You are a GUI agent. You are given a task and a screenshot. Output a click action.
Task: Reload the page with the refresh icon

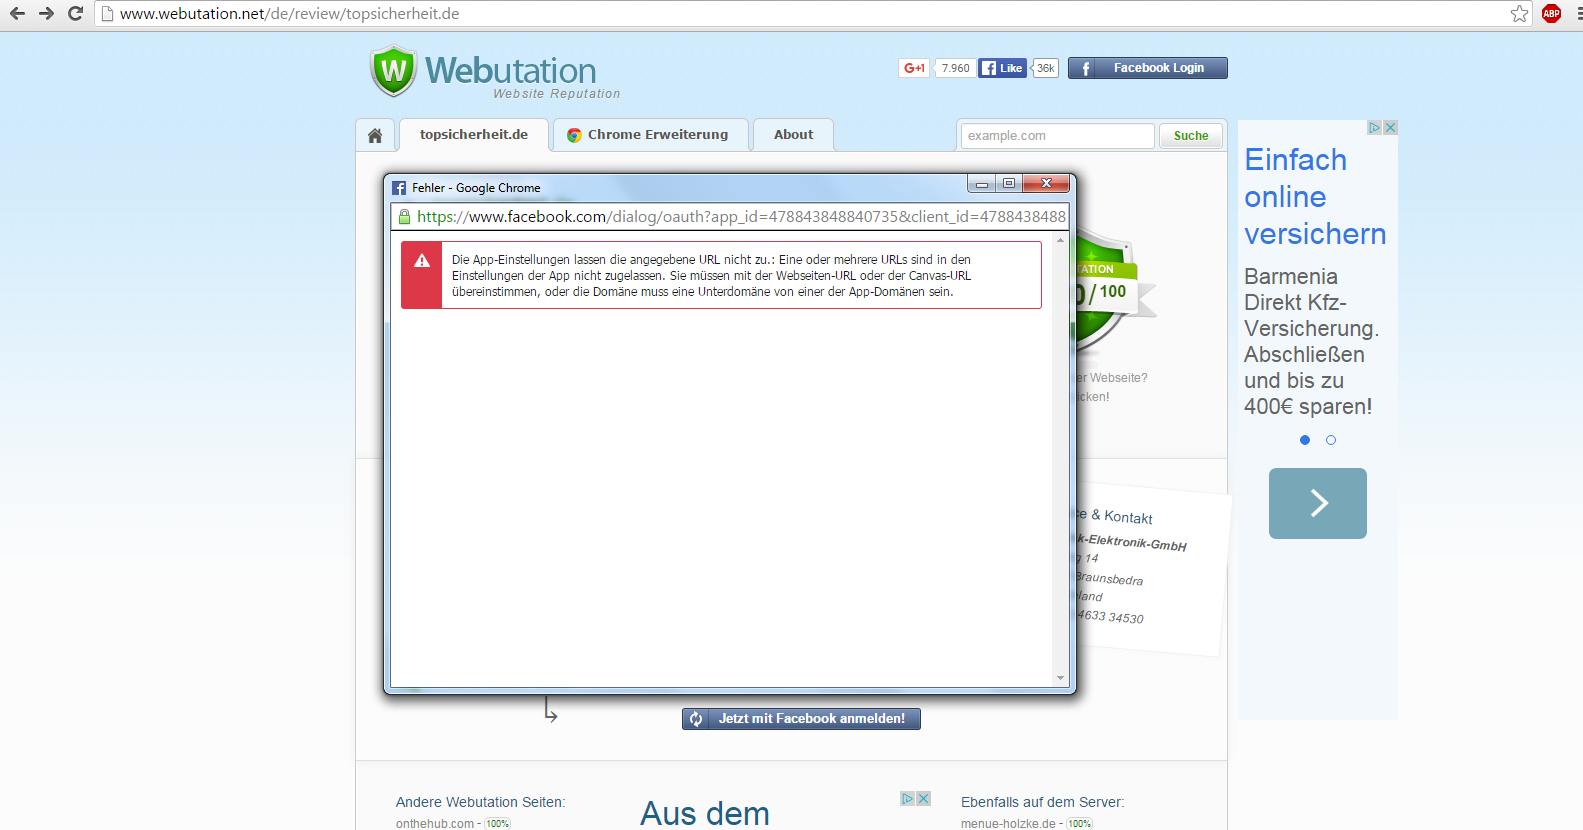(x=75, y=13)
